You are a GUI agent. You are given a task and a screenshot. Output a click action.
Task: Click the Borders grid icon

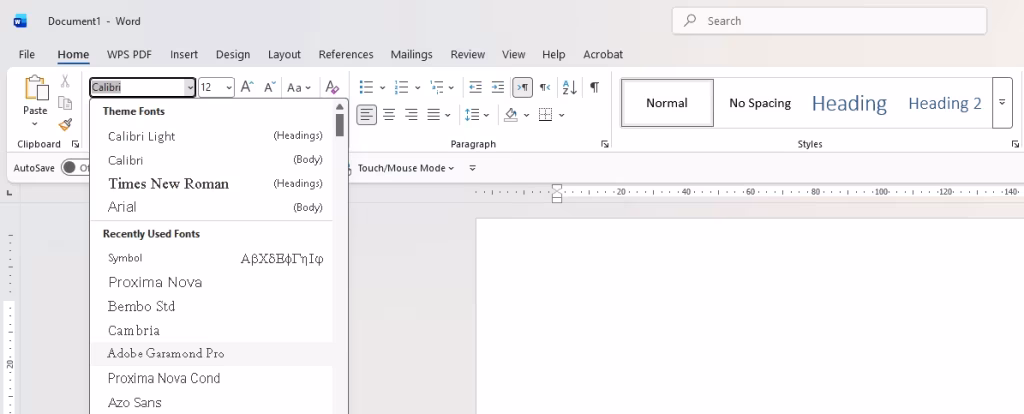click(545, 116)
